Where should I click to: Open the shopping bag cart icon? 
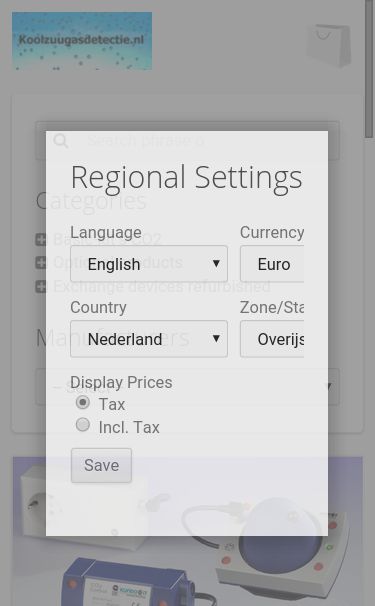pos(329,46)
